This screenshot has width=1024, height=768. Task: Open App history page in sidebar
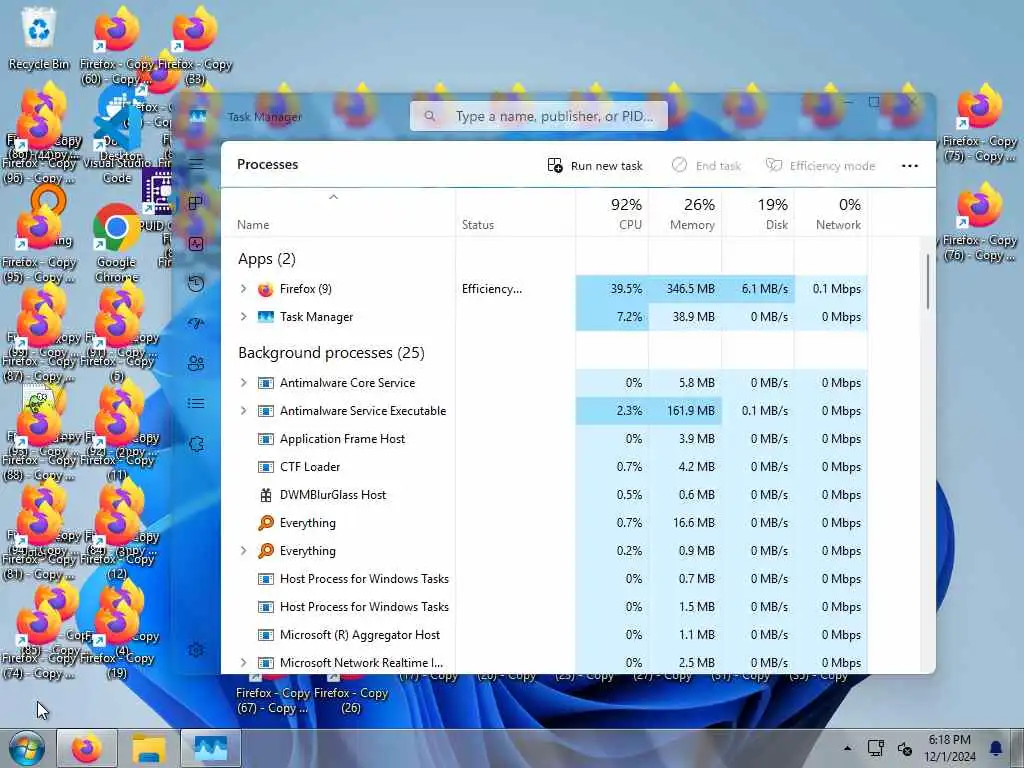tap(196, 283)
